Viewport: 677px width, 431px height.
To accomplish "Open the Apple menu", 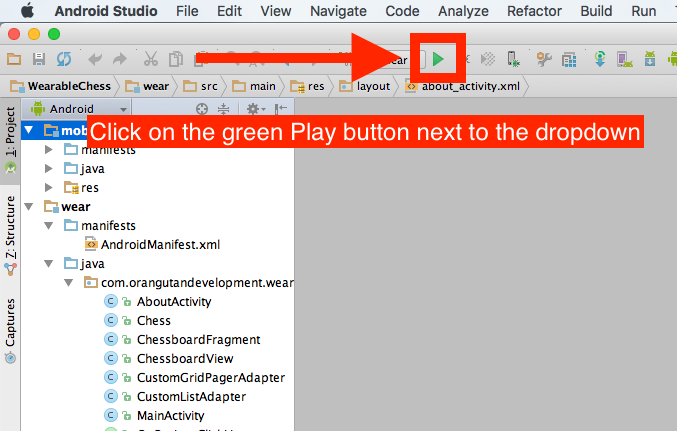I will click(x=27, y=11).
